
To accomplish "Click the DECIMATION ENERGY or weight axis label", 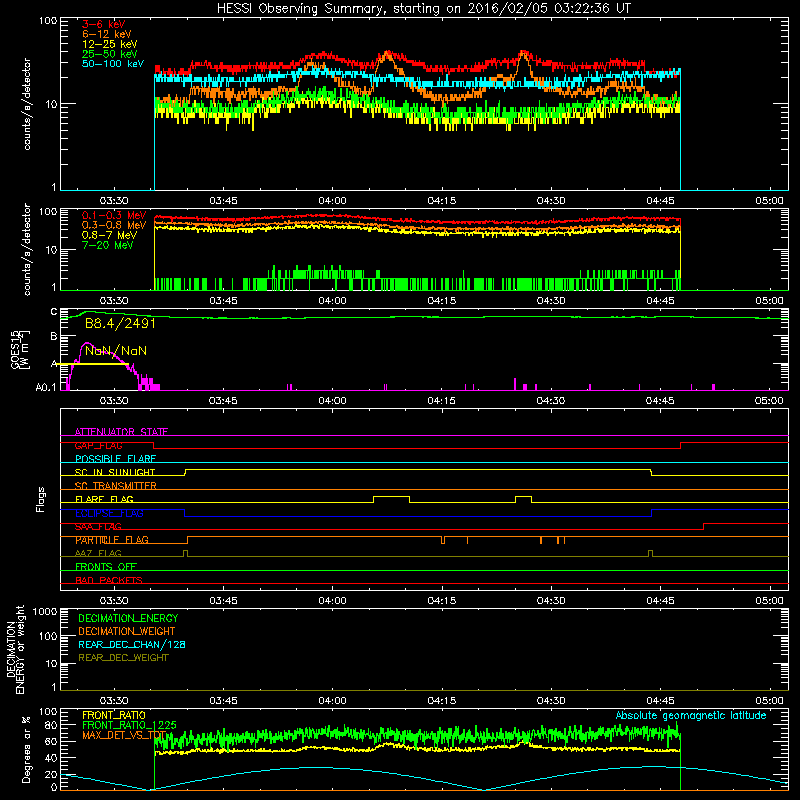I will click(15, 649).
